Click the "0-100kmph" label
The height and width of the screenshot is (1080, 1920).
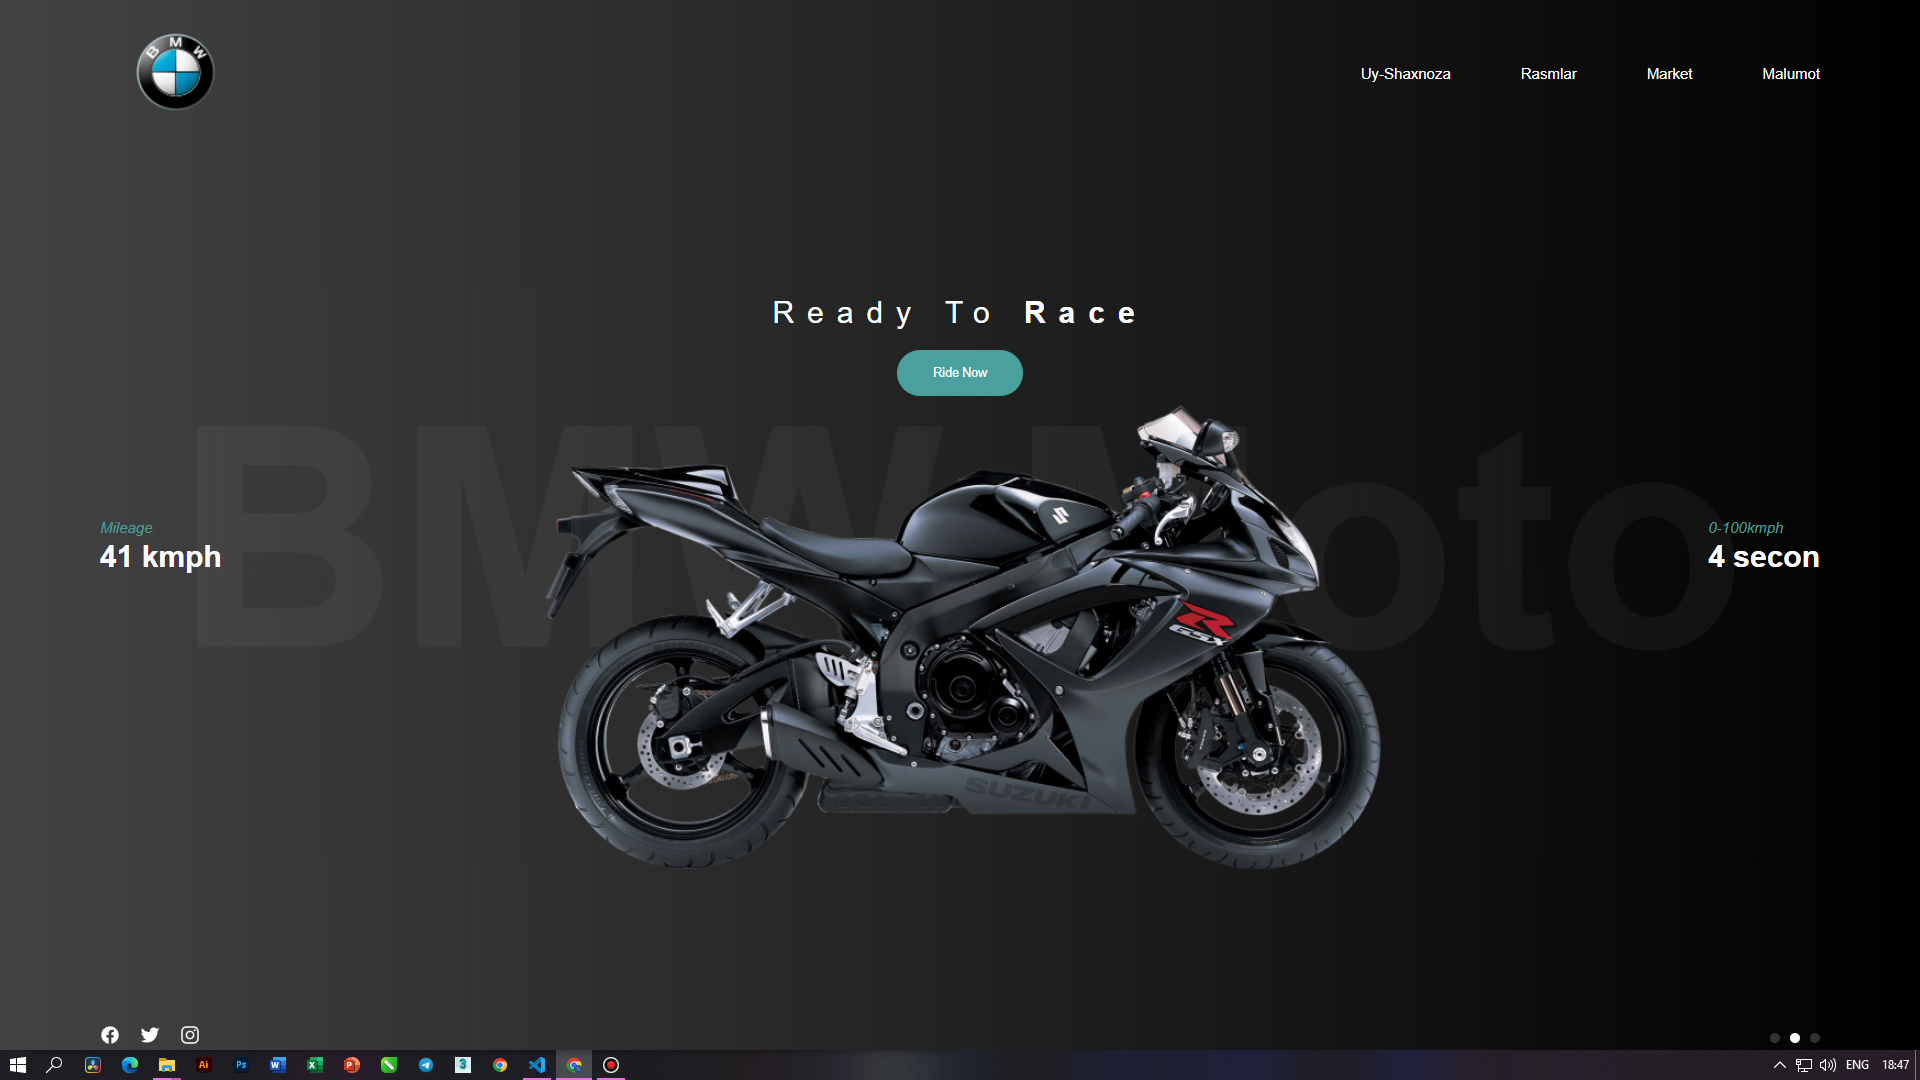(x=1745, y=528)
